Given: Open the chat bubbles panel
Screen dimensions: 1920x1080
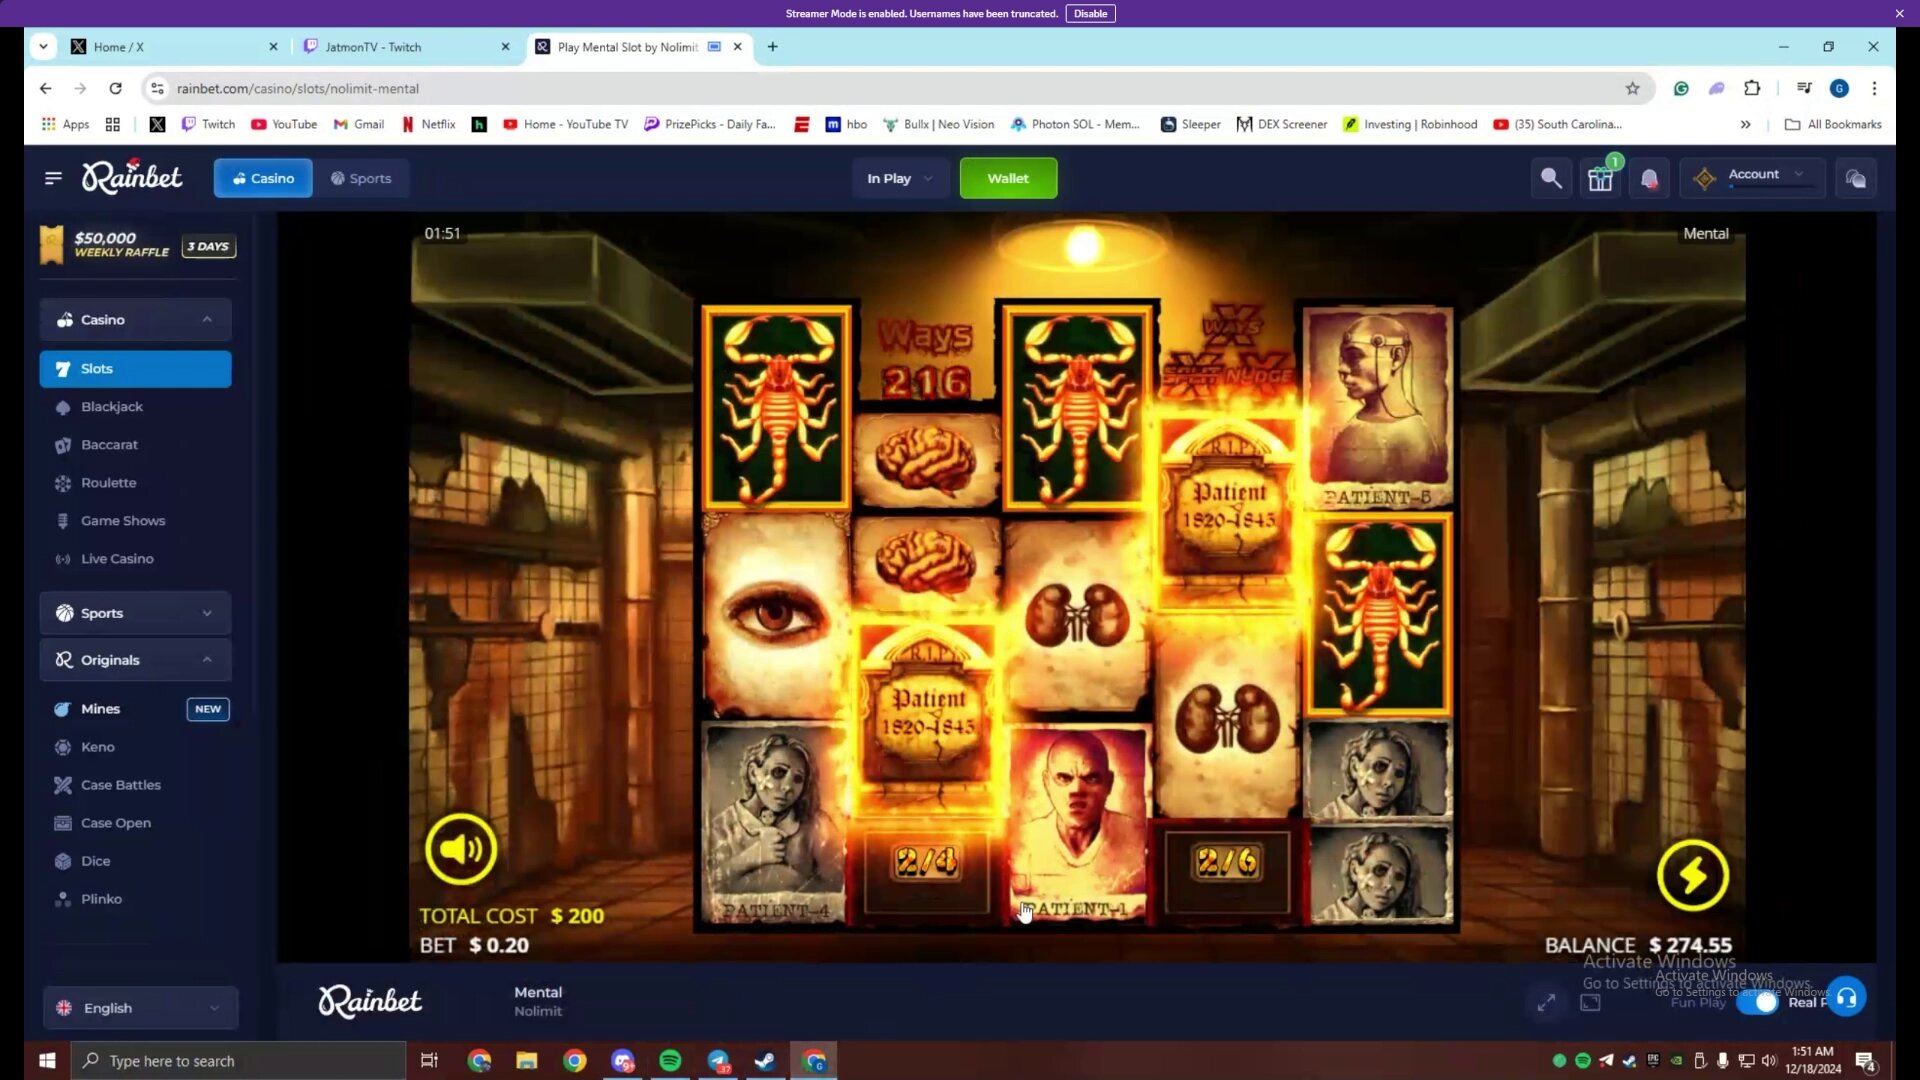Looking at the screenshot, I should pos(1856,178).
